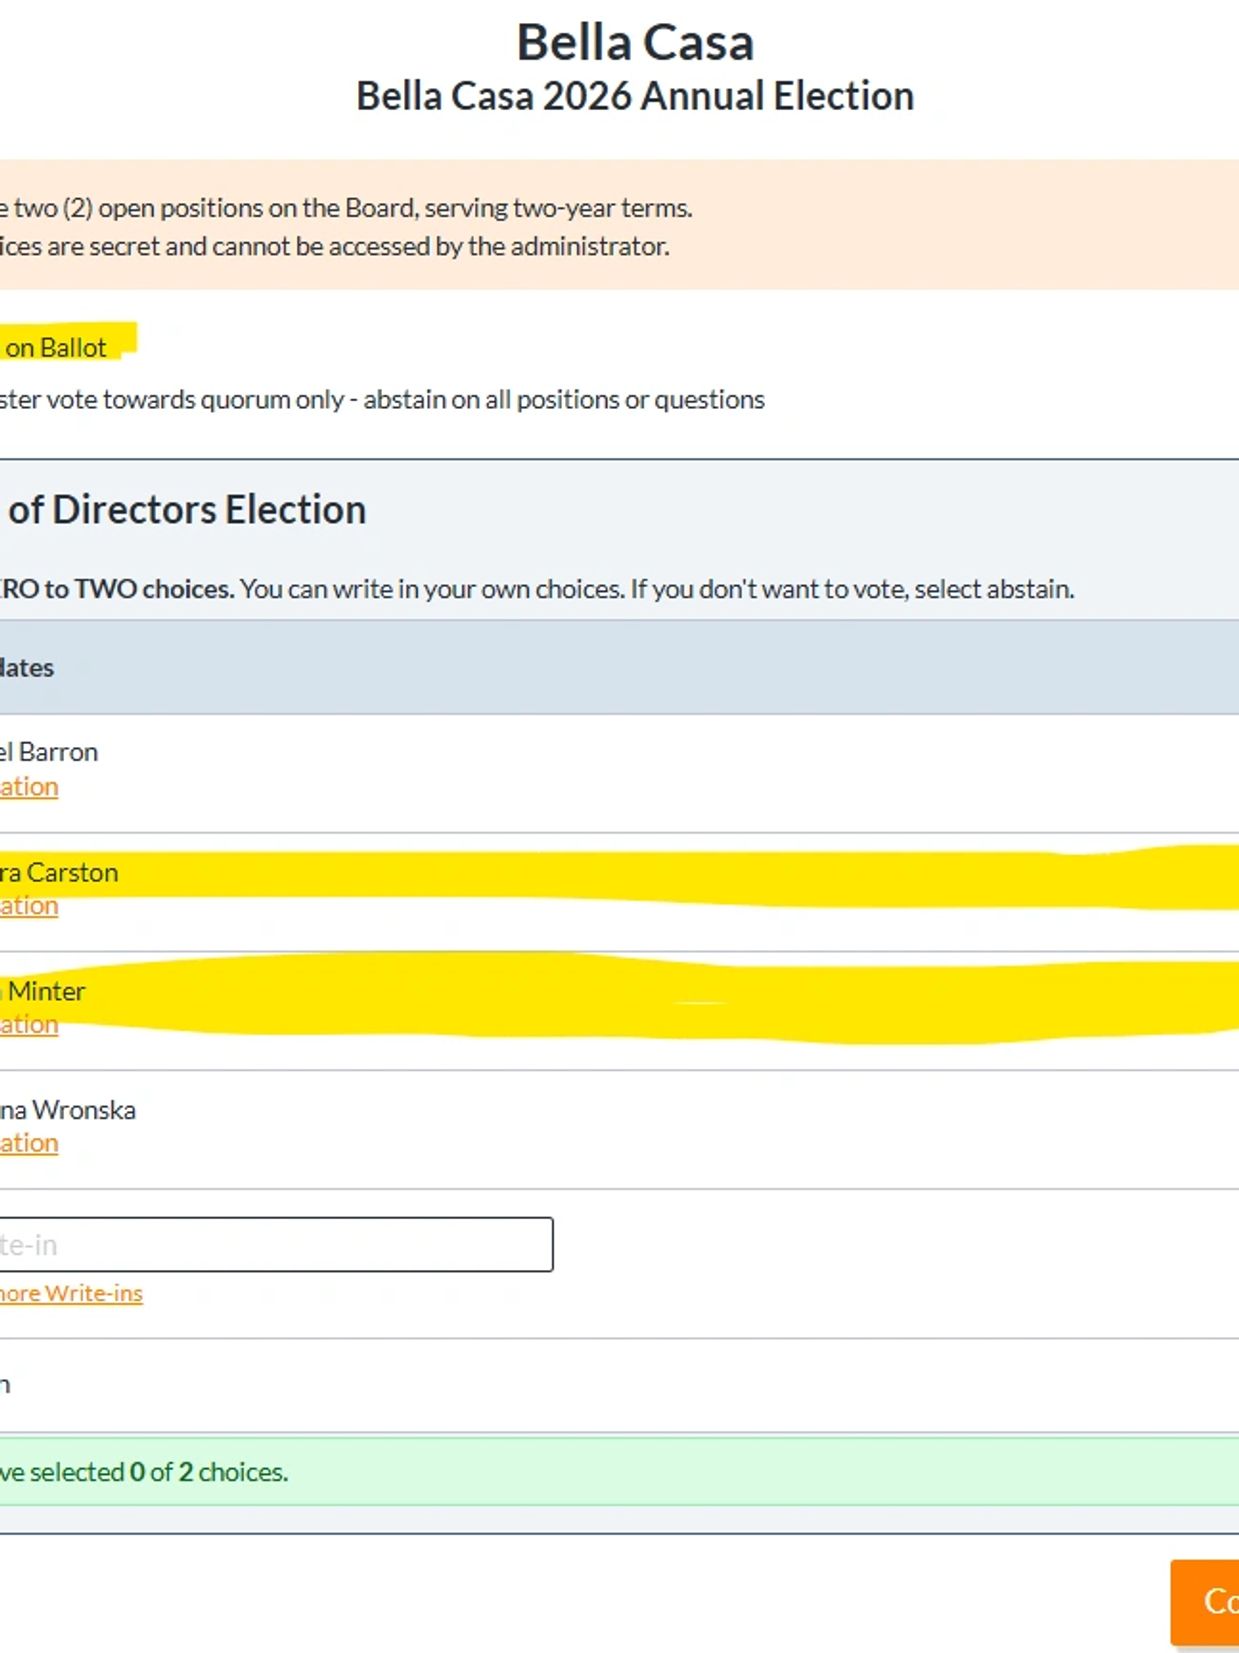Choose the highlighted 'on Ballot' voting option
The width and height of the screenshot is (1239, 1653).
56,348
